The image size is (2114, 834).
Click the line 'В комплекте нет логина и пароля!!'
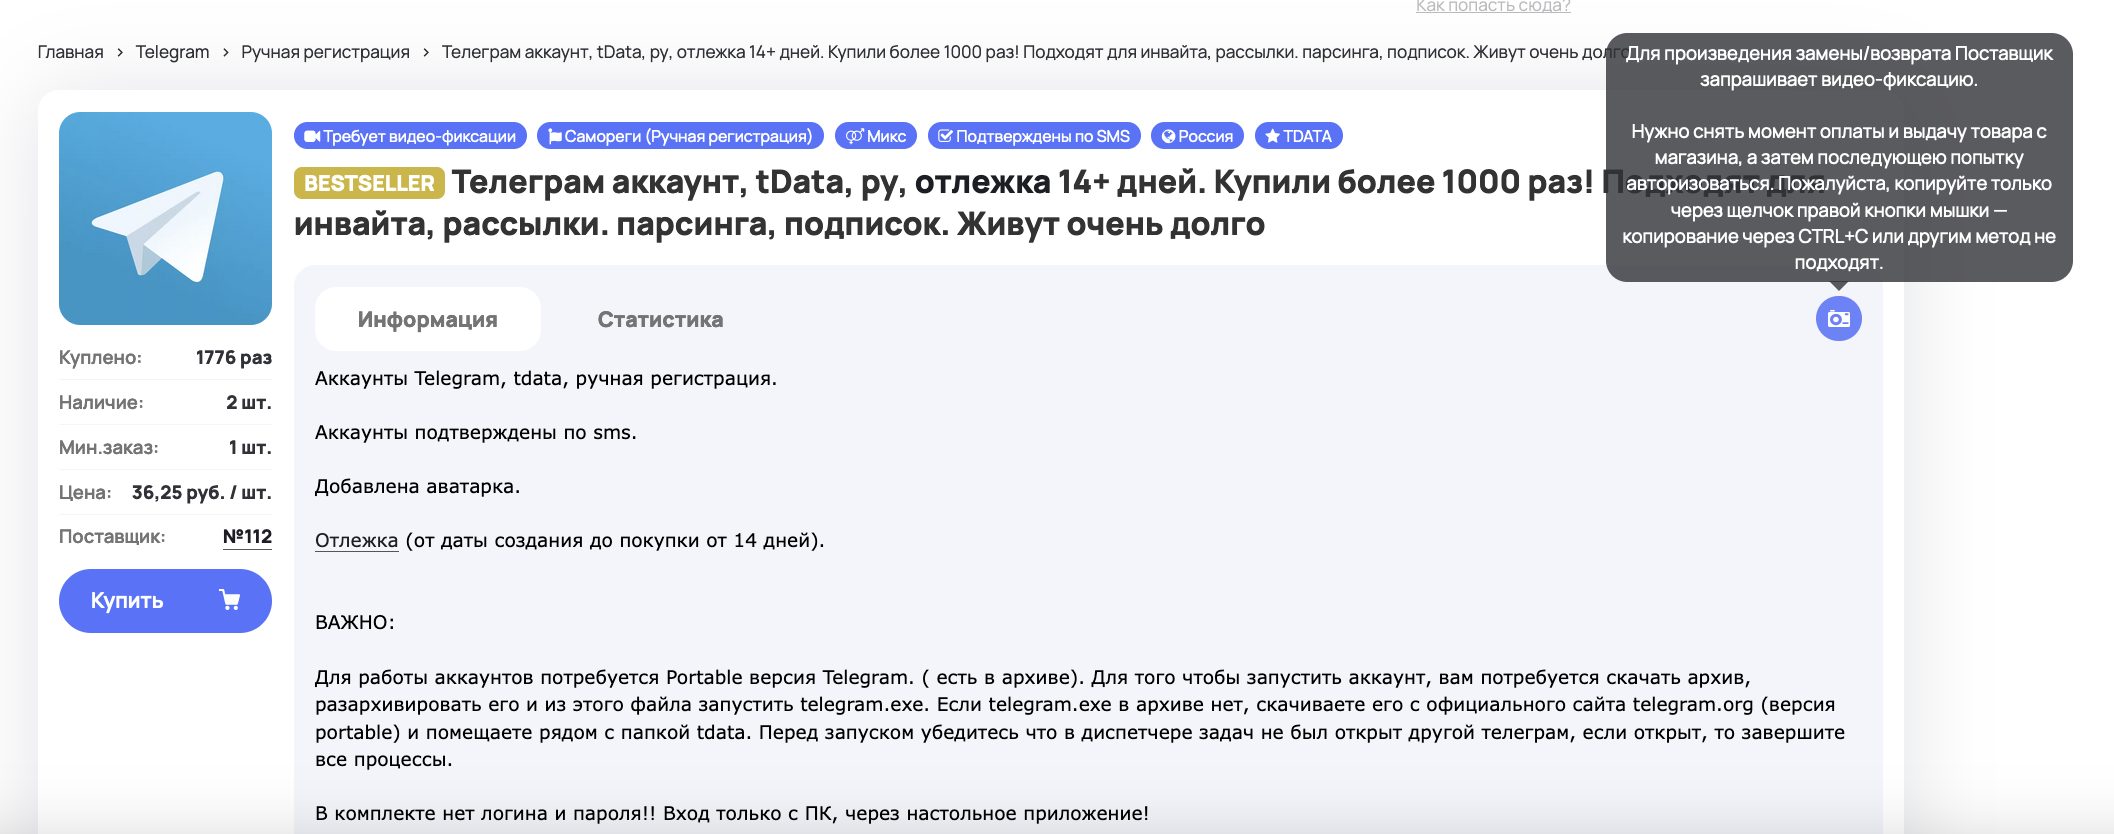(x=486, y=814)
